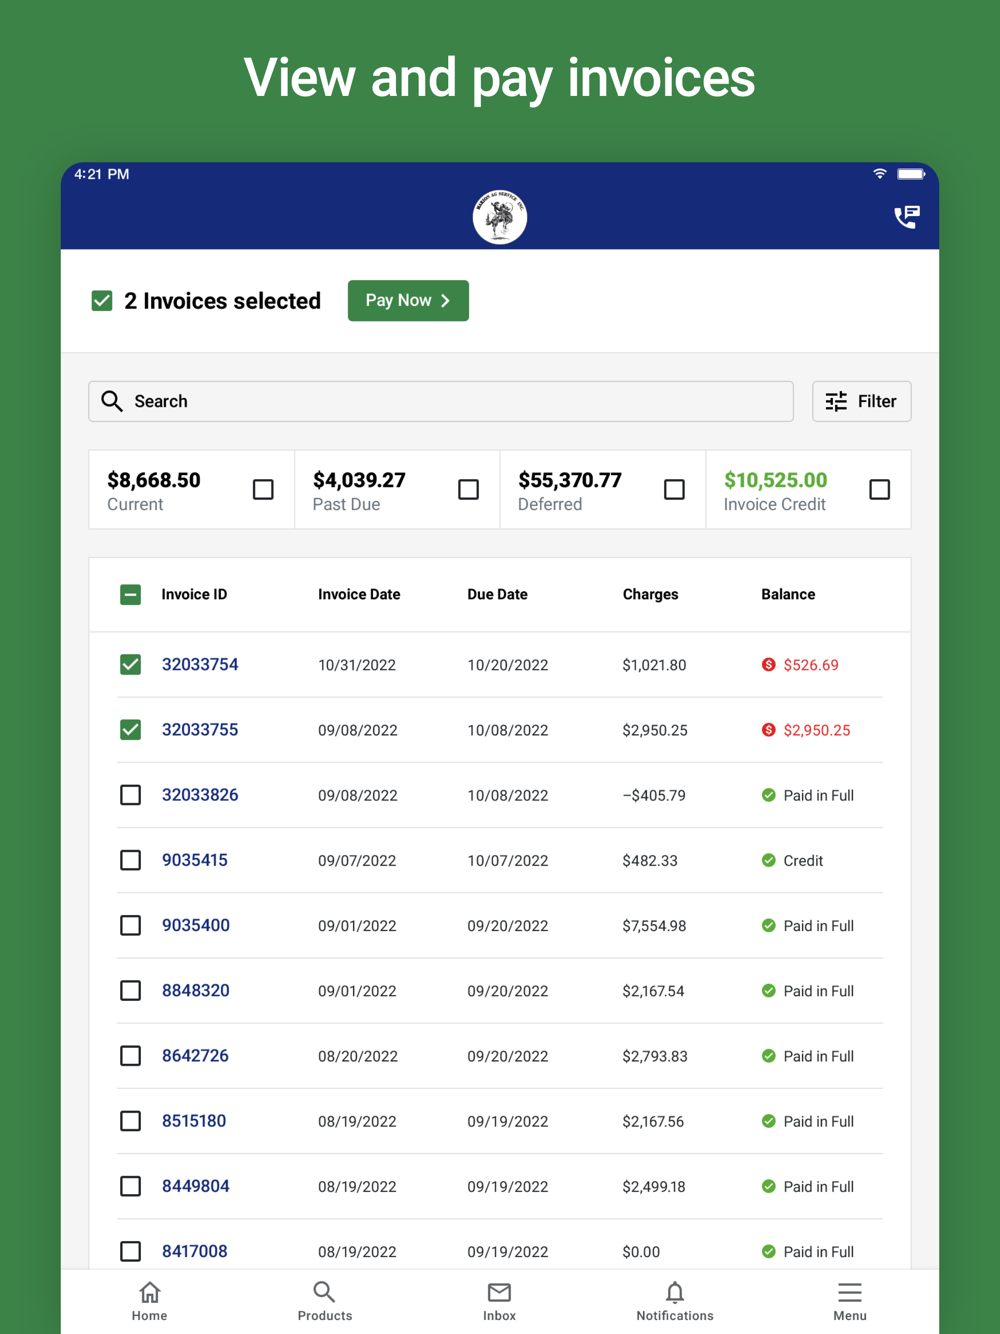The width and height of the screenshot is (1000, 1334).
Task: Tap the contact support phone icon
Action: [907, 217]
